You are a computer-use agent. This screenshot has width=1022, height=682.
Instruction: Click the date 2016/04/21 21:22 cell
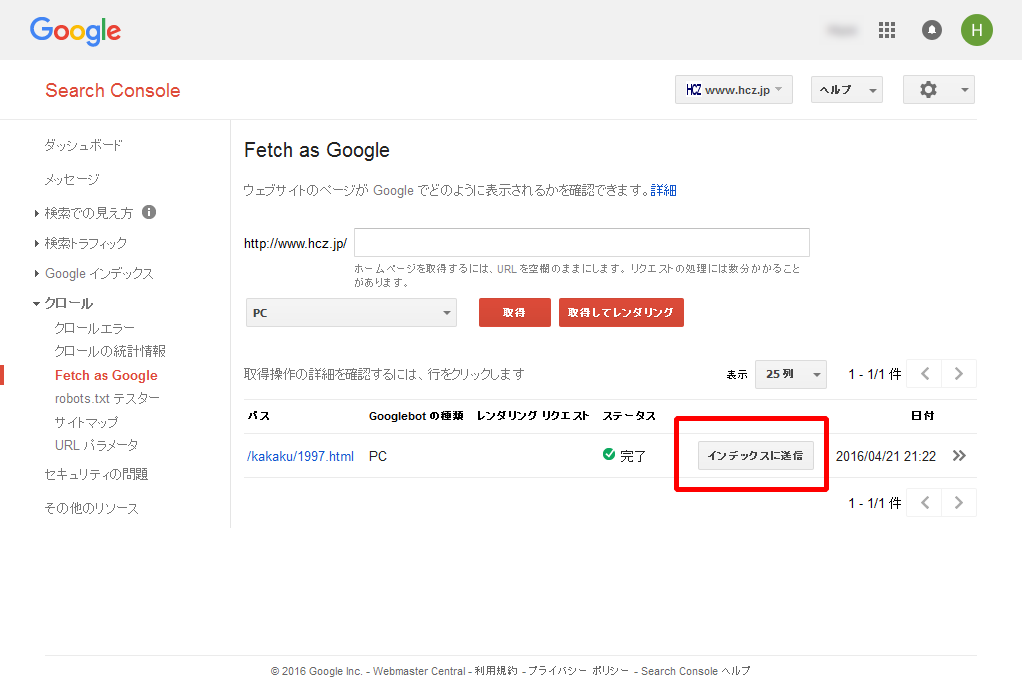(x=886, y=456)
